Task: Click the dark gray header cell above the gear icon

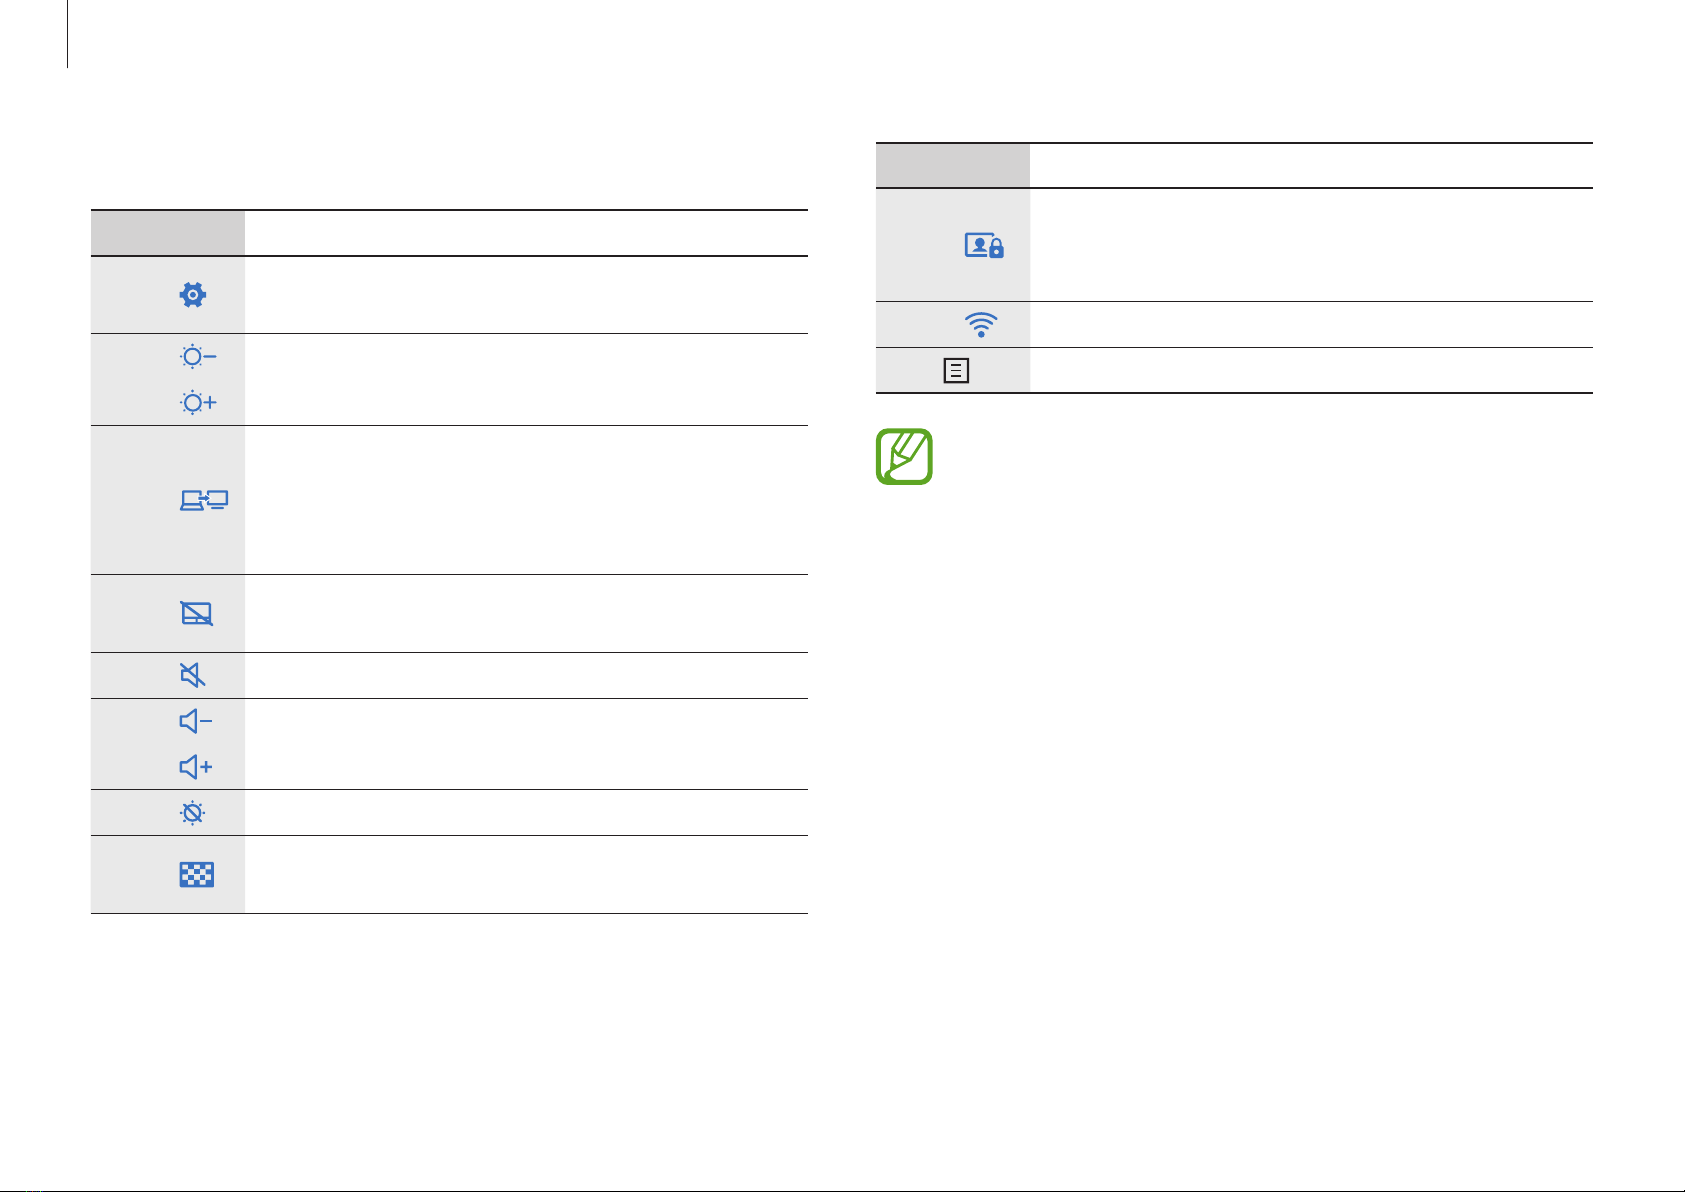Action: coord(168,233)
